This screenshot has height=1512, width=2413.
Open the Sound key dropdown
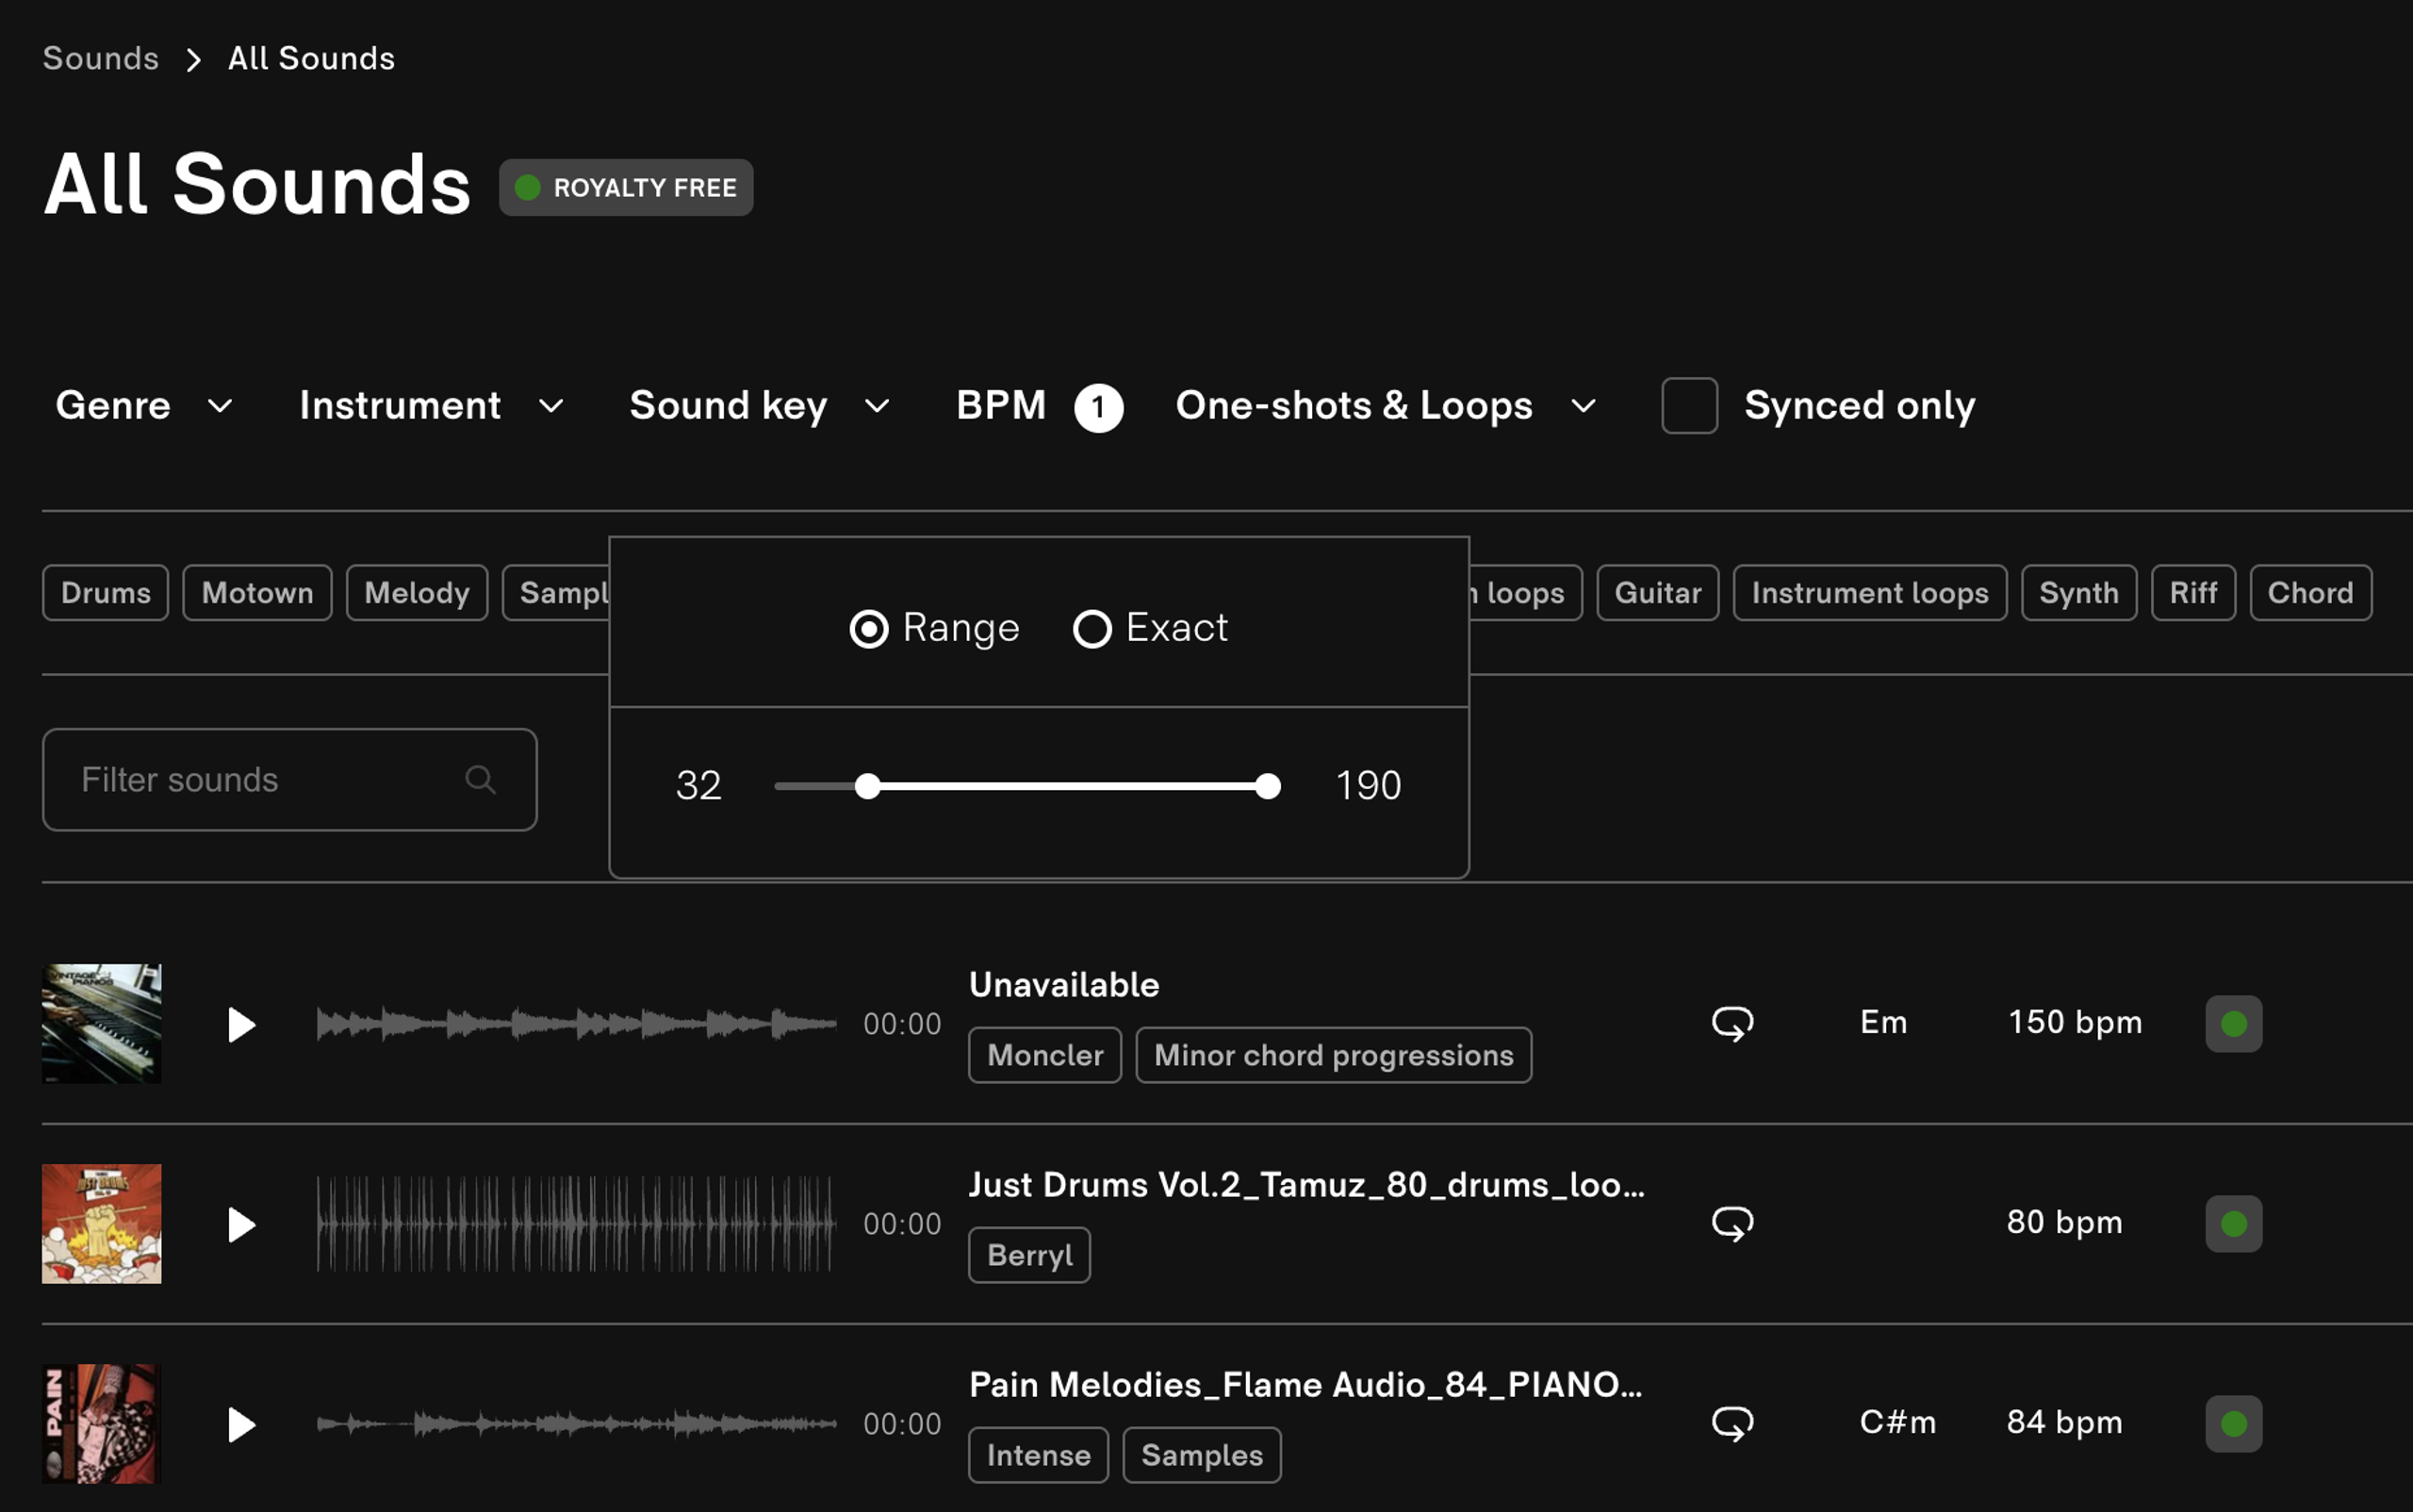coord(758,406)
